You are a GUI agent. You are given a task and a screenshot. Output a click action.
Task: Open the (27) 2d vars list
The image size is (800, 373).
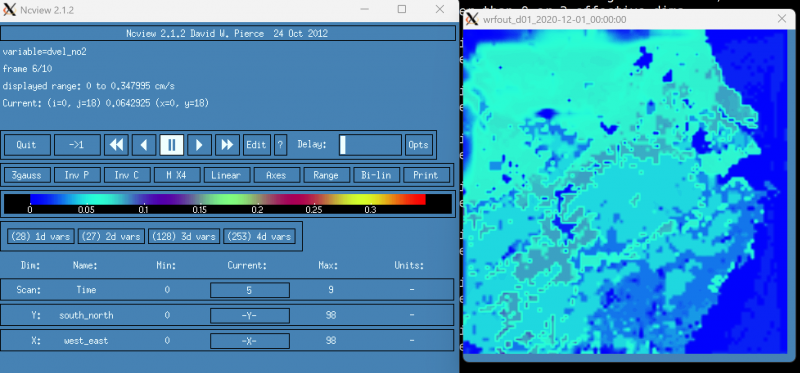(111, 236)
